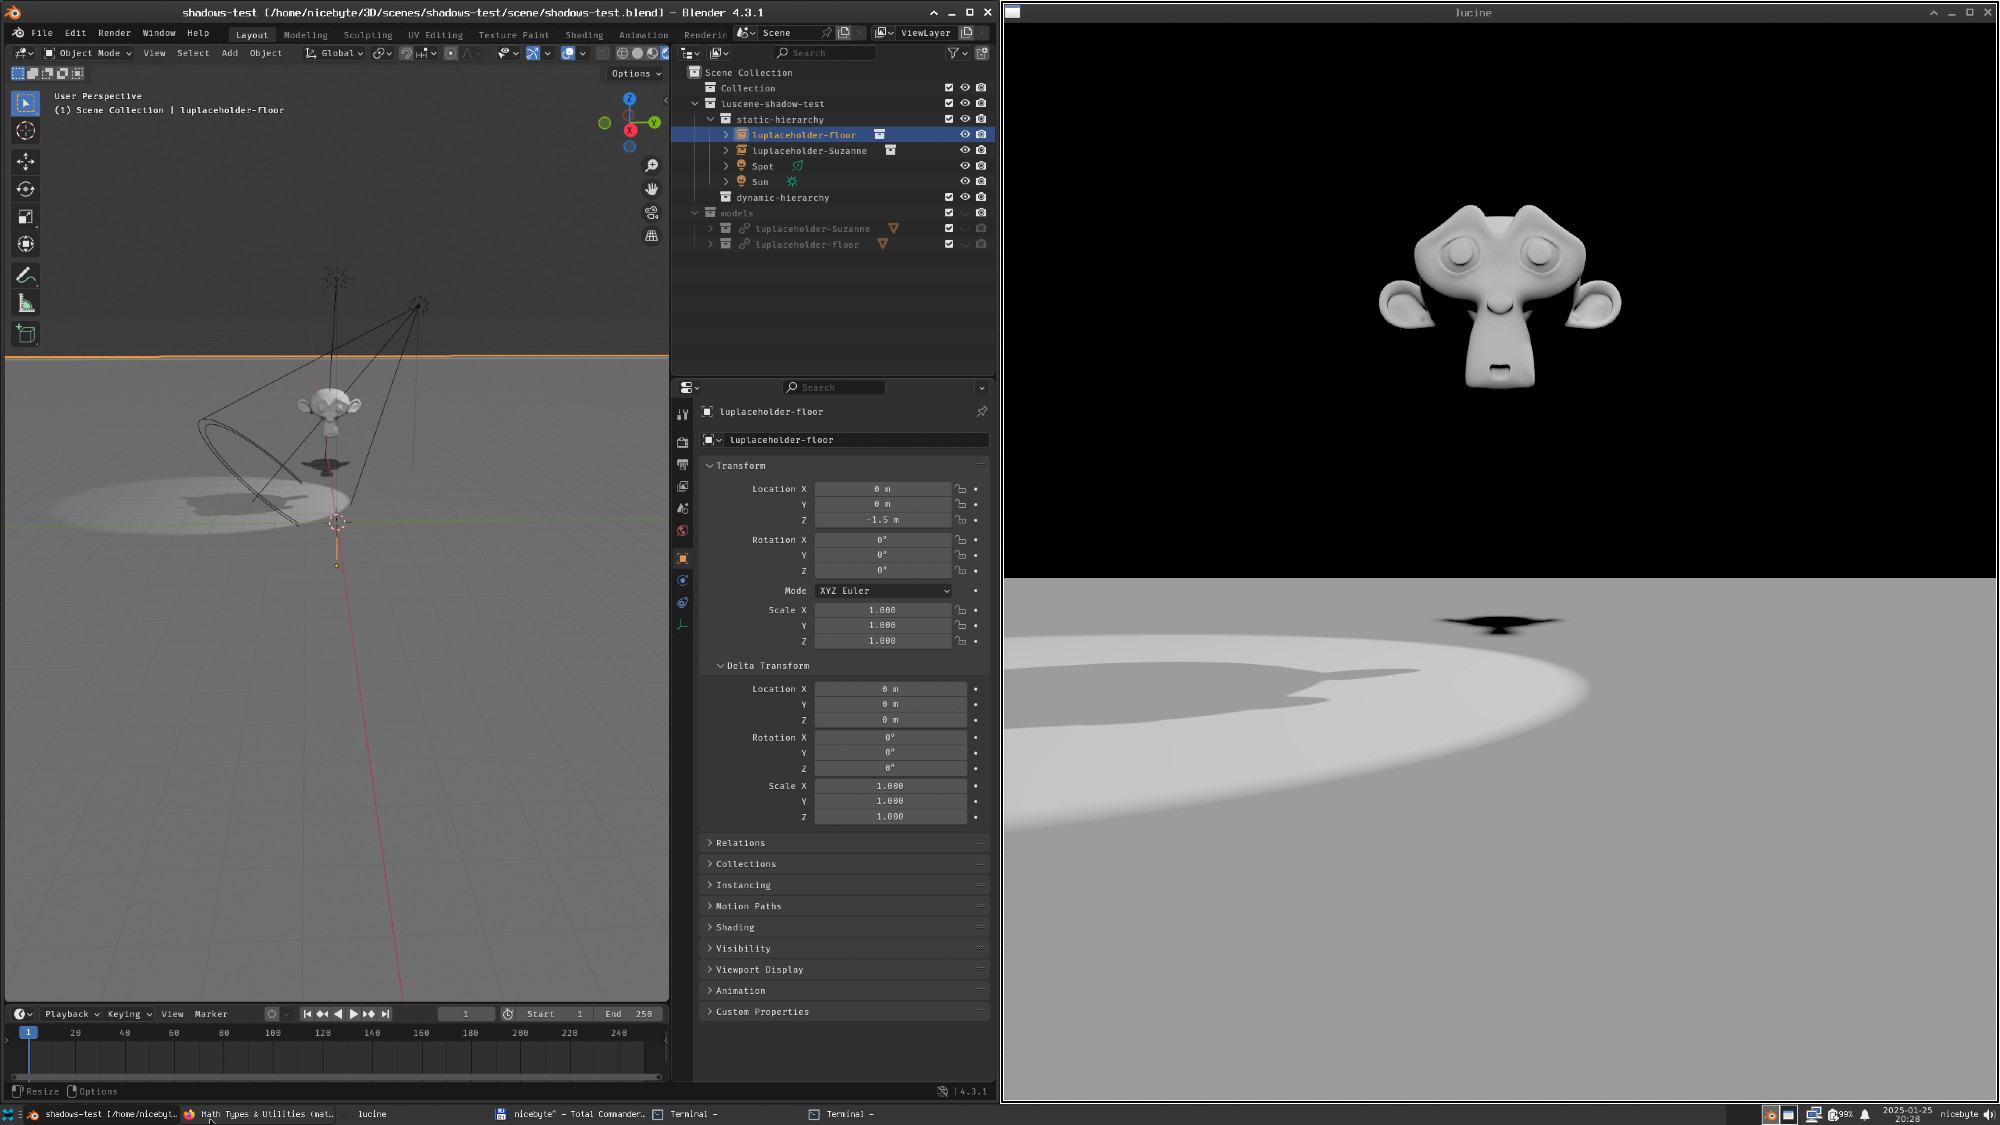Click the Location Z value field

(x=883, y=520)
